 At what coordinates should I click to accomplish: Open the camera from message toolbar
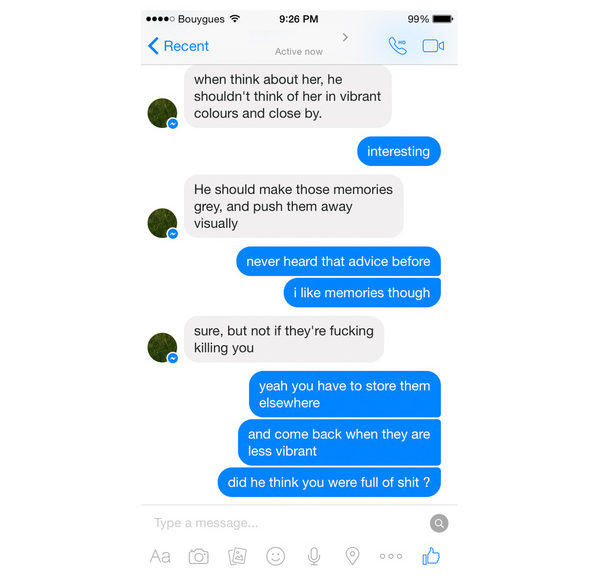coord(199,556)
